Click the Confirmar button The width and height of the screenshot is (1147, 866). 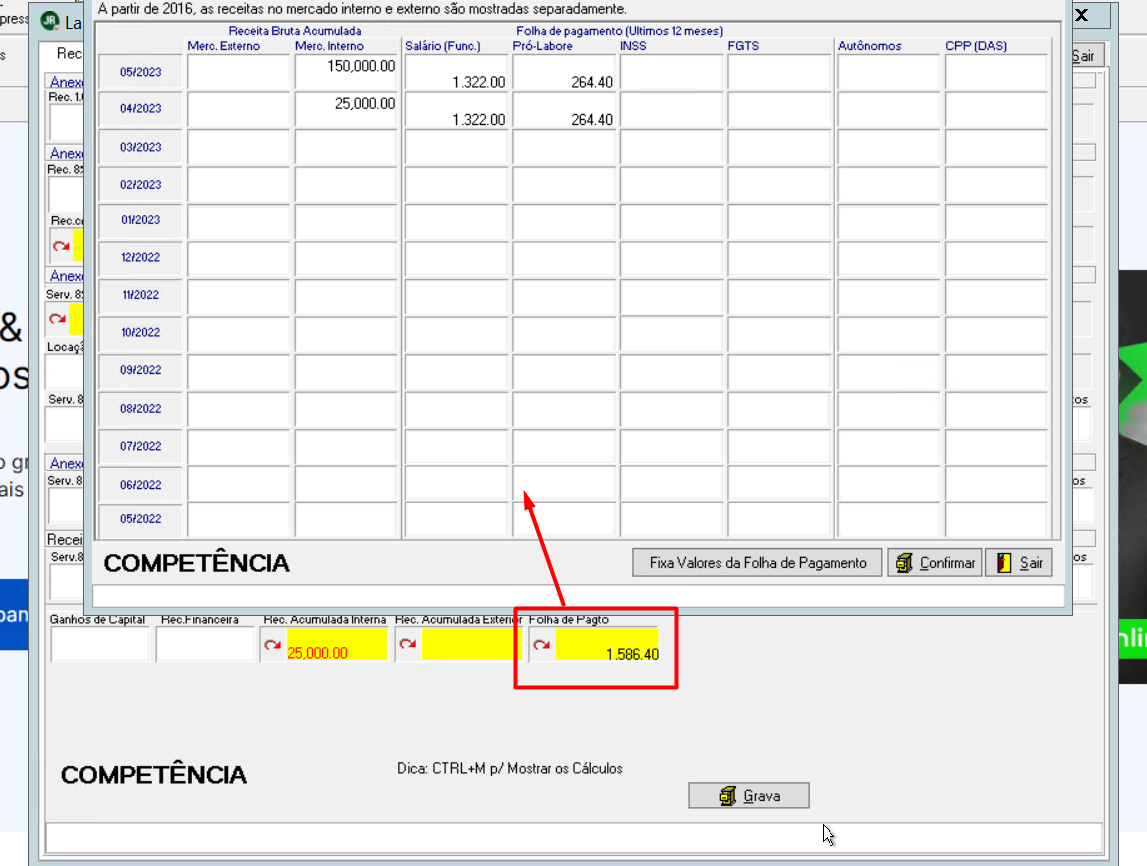935,562
